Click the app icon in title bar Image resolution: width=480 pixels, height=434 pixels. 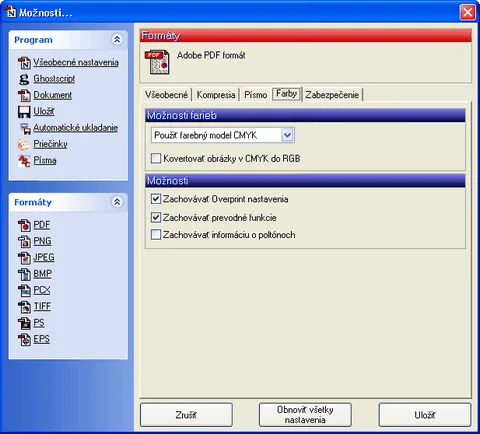(x=10, y=12)
